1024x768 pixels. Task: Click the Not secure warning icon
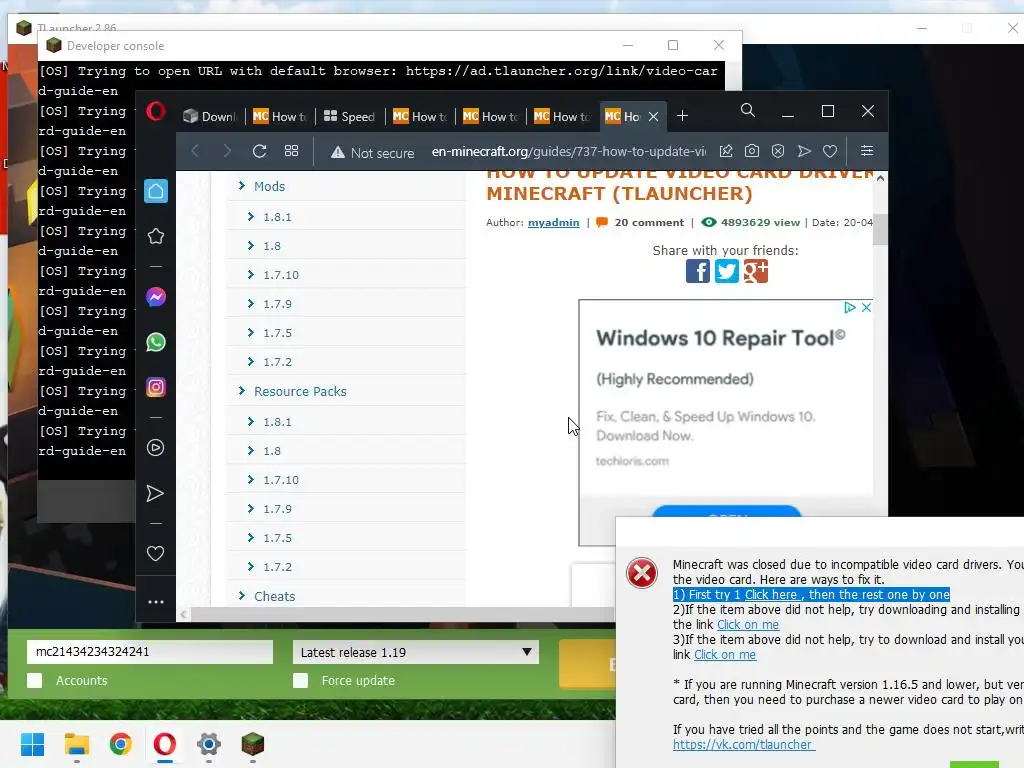tap(338, 152)
